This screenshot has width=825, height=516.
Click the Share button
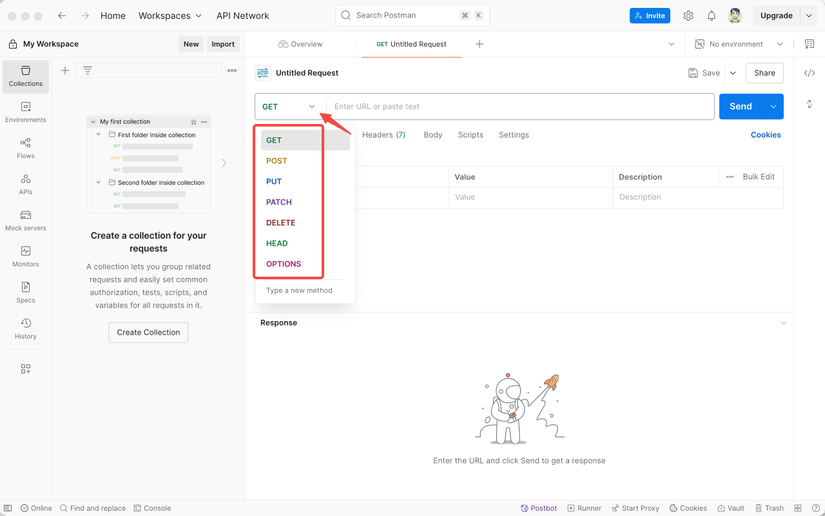coord(764,73)
